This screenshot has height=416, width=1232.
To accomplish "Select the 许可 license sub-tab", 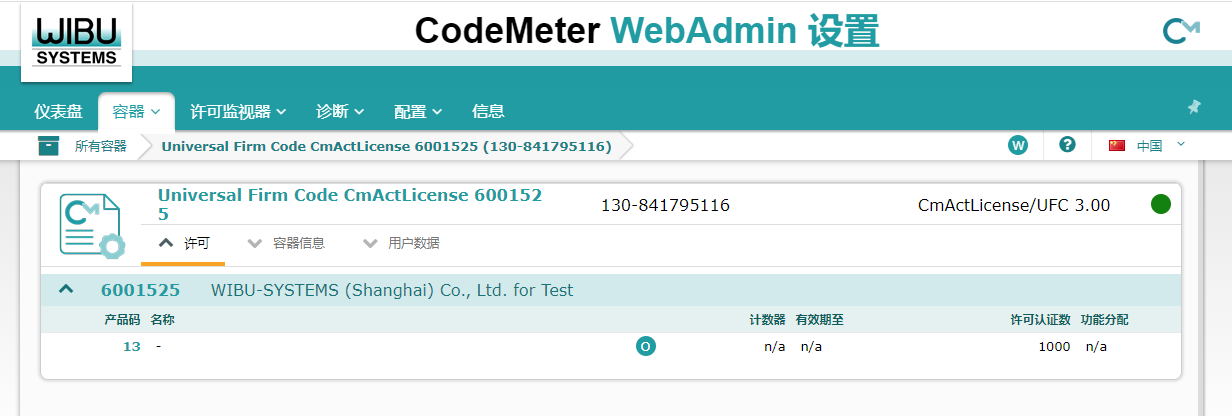I will click(x=184, y=243).
